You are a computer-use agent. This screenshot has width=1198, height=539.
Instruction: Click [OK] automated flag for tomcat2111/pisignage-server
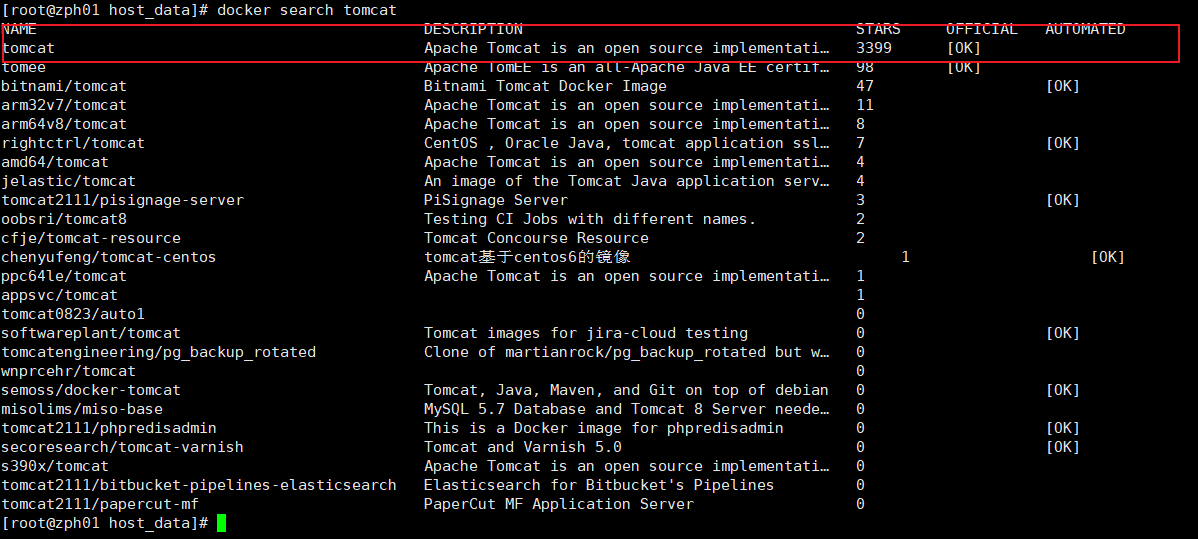(x=1063, y=200)
